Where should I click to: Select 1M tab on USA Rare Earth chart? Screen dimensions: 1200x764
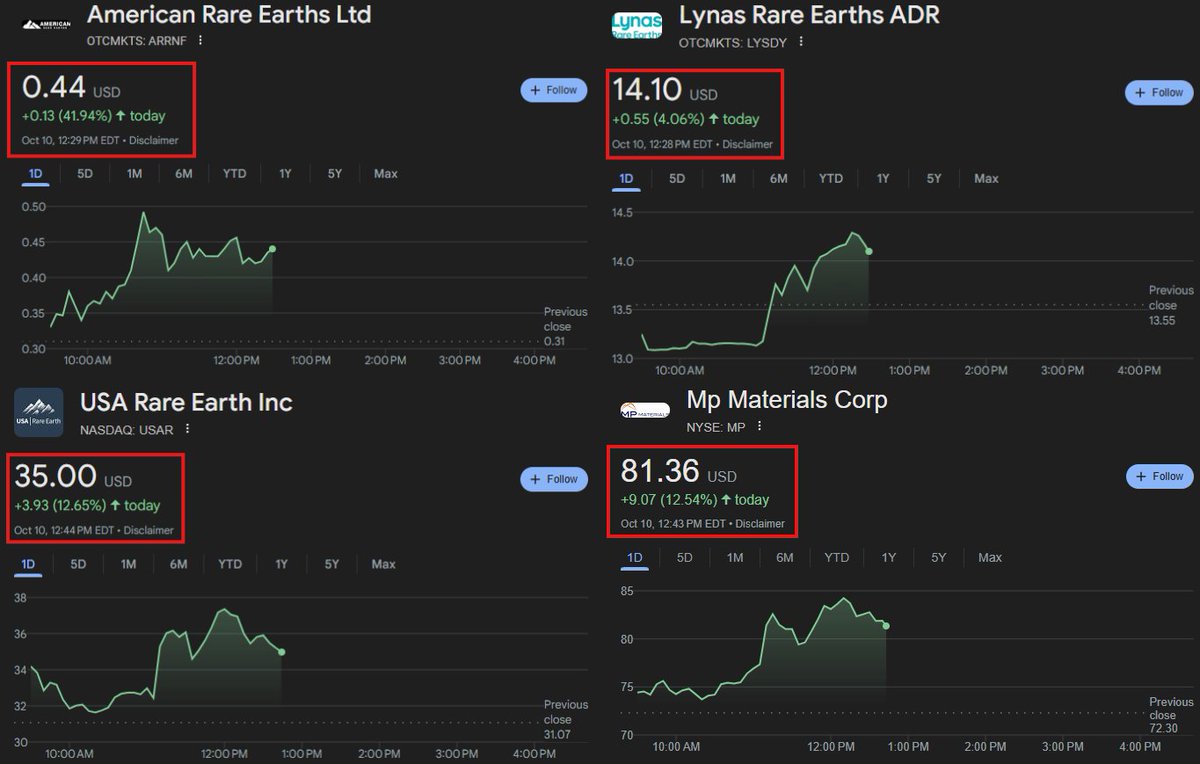click(128, 565)
